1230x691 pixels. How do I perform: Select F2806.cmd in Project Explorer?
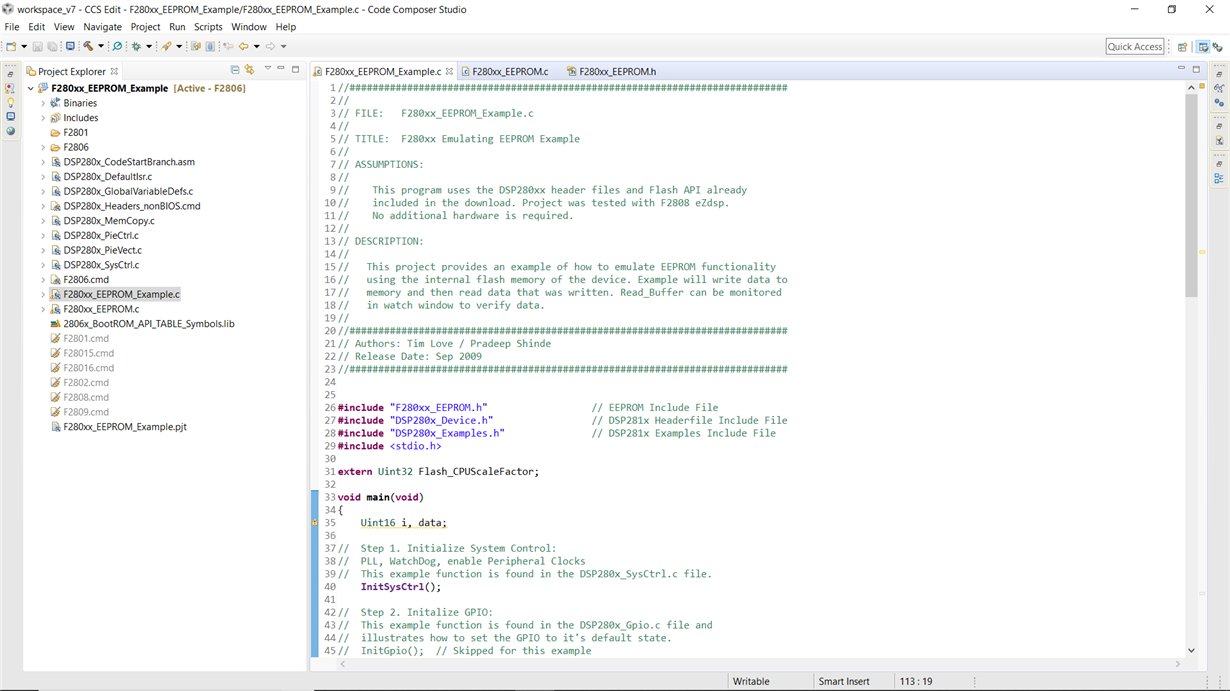coord(85,280)
